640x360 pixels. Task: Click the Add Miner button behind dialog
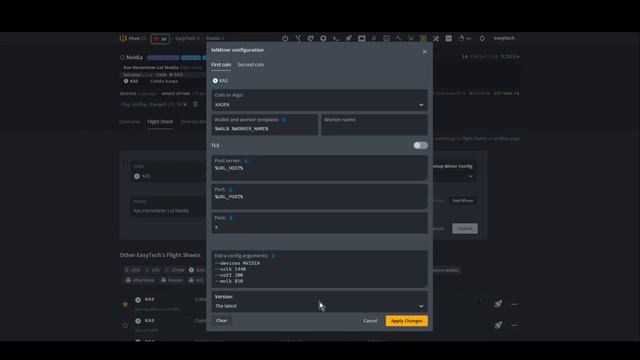463,201
